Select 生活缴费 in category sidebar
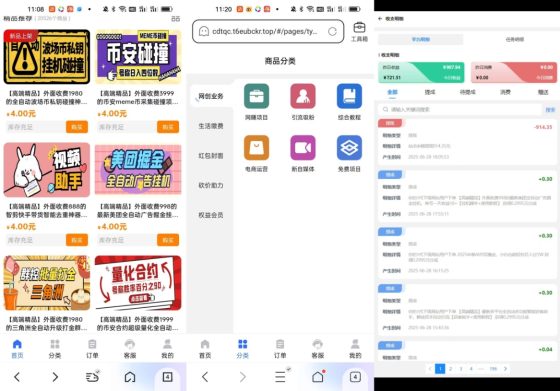 pos(211,126)
